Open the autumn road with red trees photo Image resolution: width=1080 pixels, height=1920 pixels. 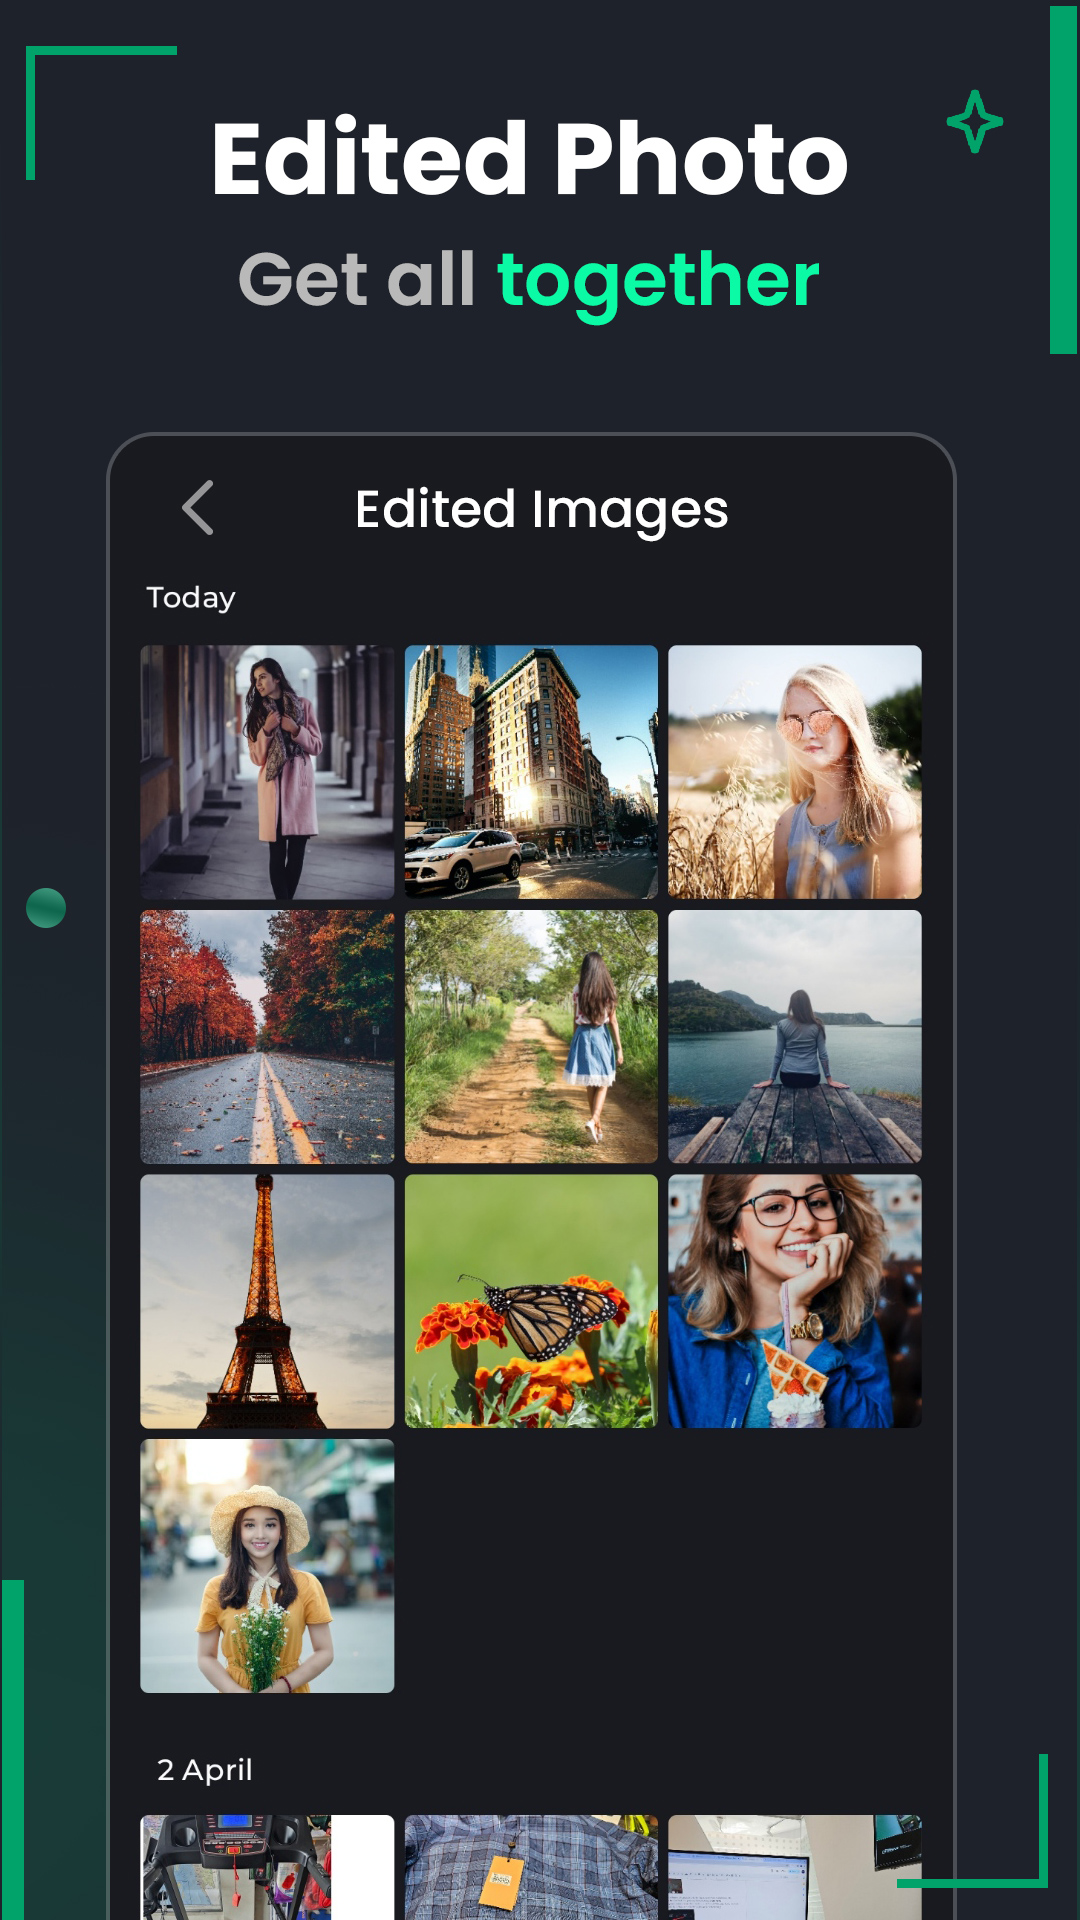(267, 1036)
